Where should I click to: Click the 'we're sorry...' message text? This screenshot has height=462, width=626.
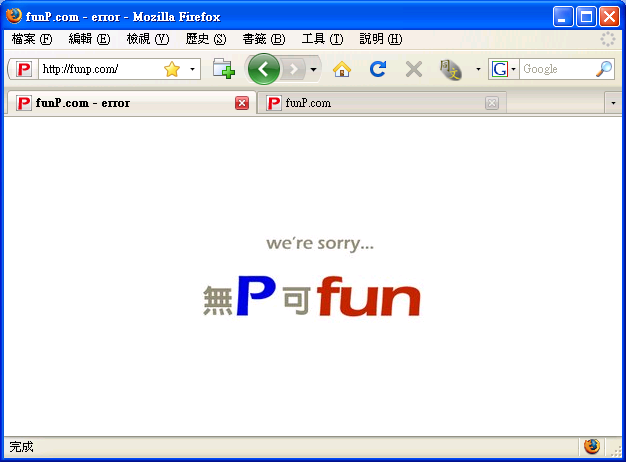click(320, 243)
